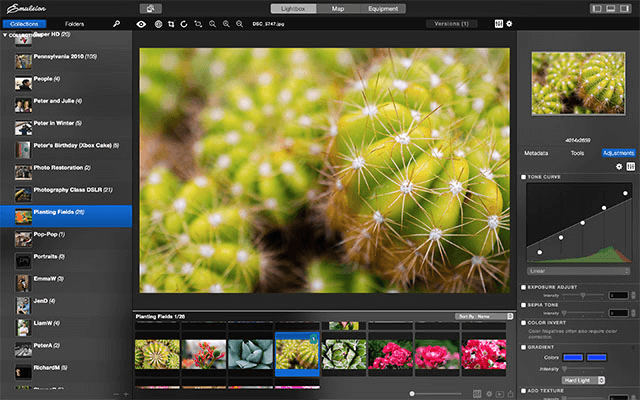Enable the Color Invert checkbox
Viewport: 640px width, 400px height.
[x=523, y=322]
